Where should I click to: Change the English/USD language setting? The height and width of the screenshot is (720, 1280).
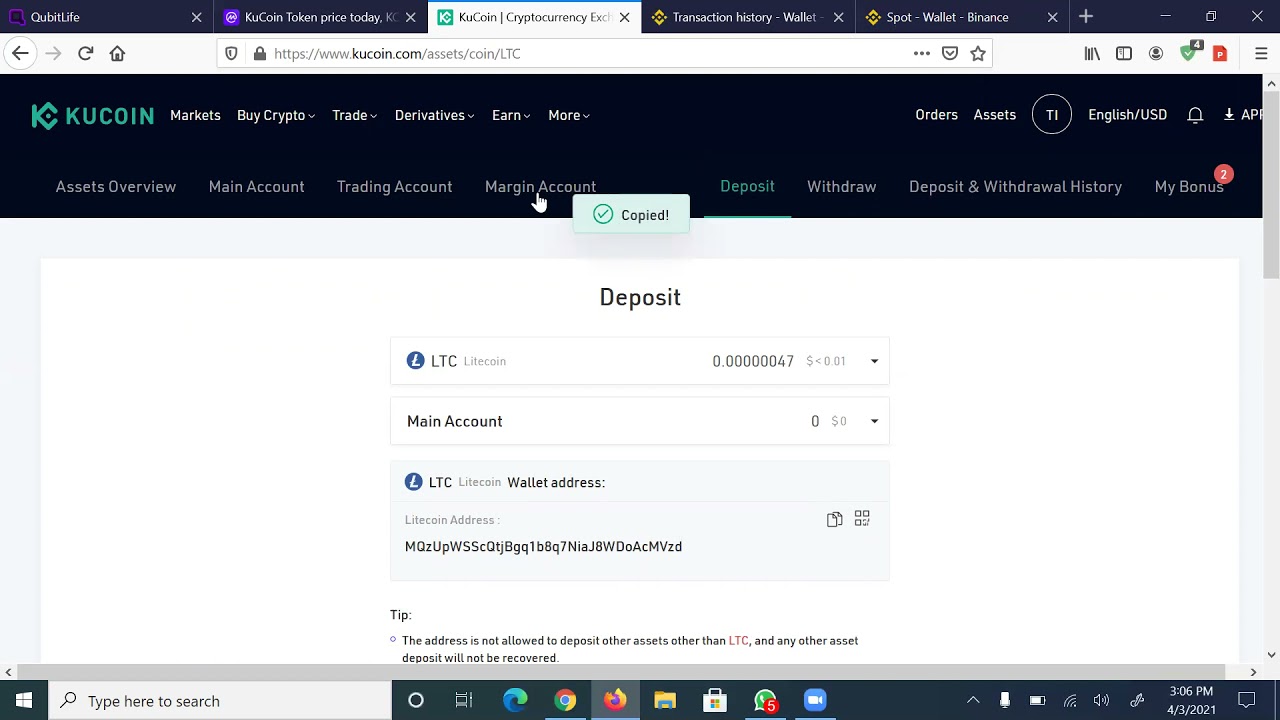click(x=1127, y=115)
